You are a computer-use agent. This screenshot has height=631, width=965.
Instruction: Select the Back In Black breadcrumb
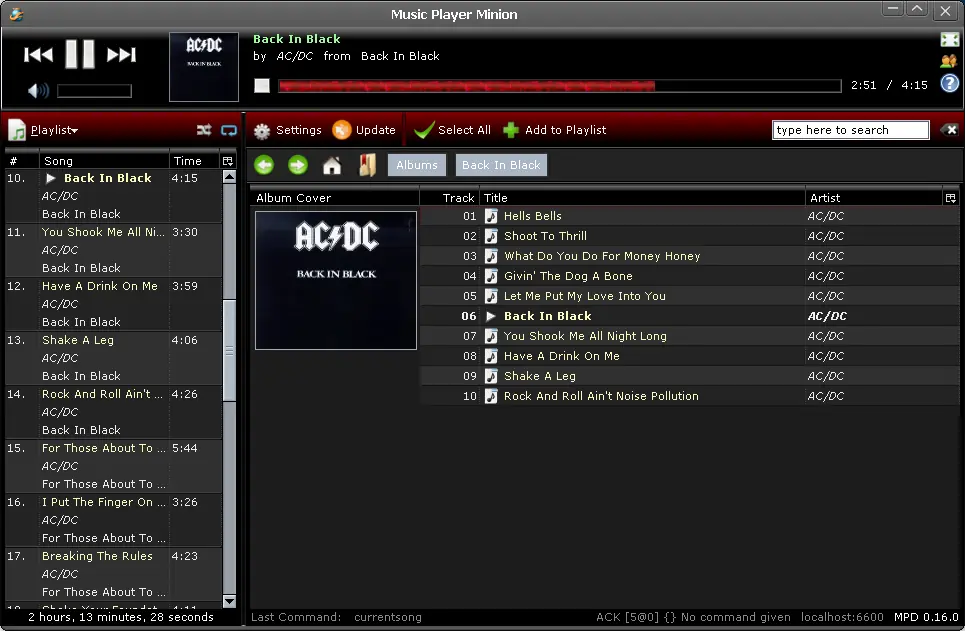501,165
